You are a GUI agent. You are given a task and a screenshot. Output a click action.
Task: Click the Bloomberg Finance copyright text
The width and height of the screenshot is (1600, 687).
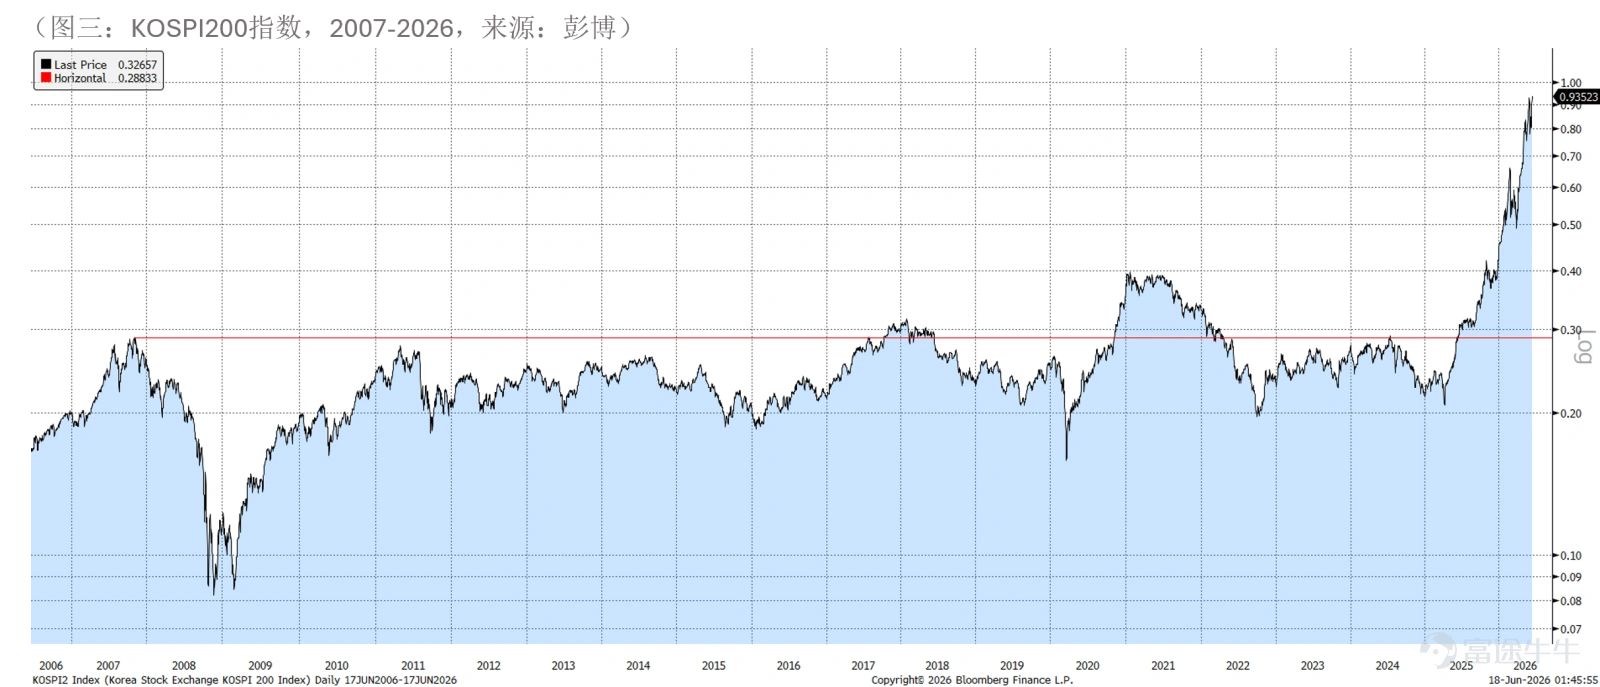point(972,680)
